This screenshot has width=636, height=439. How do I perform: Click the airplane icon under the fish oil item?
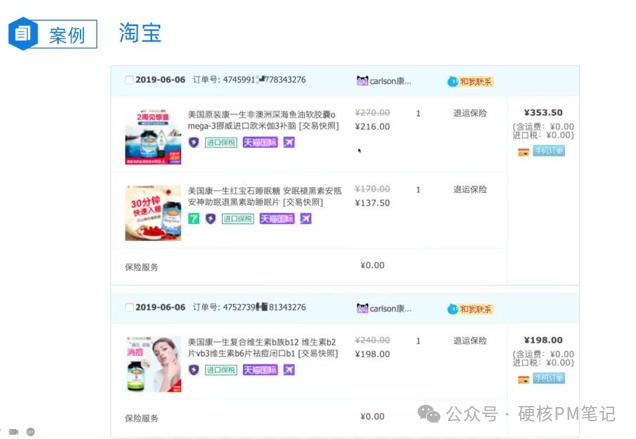tap(289, 142)
